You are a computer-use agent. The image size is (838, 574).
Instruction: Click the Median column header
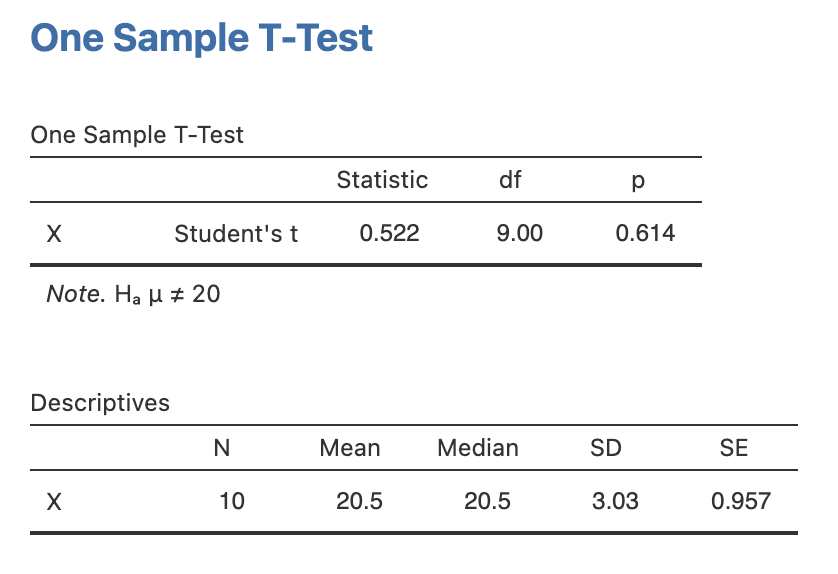coord(478,448)
